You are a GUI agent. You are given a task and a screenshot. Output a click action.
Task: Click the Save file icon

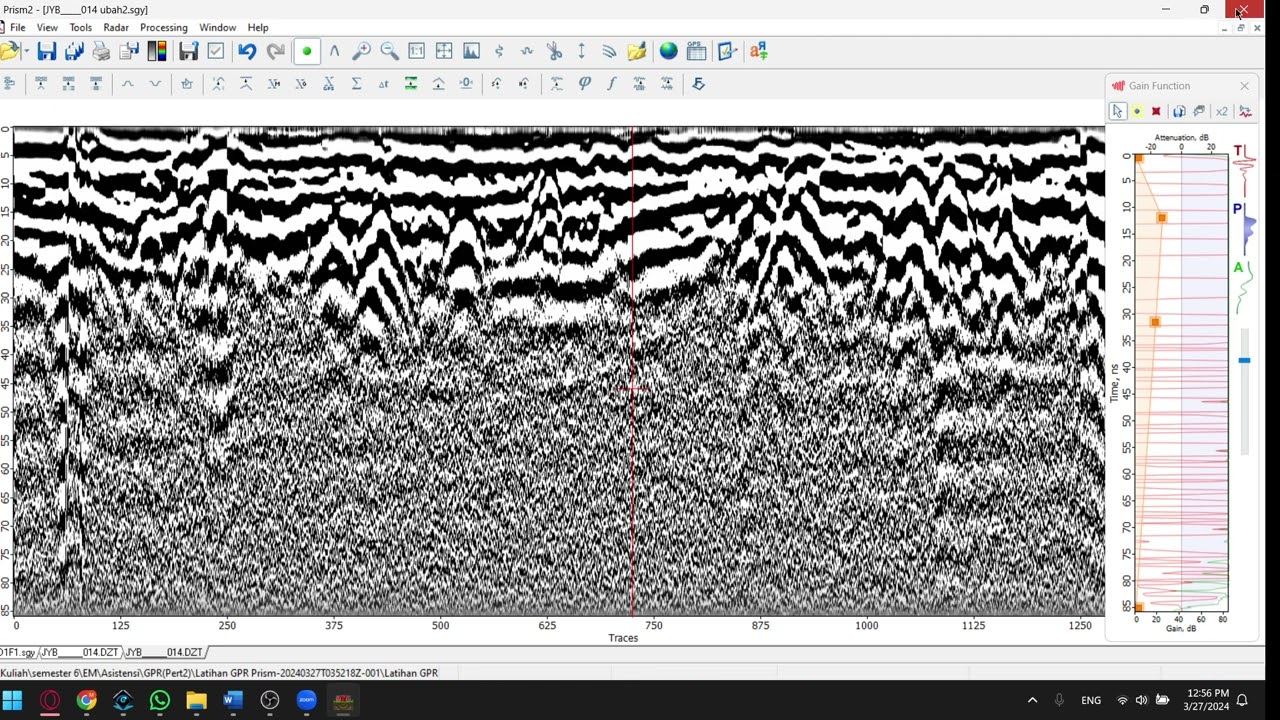coord(46,51)
